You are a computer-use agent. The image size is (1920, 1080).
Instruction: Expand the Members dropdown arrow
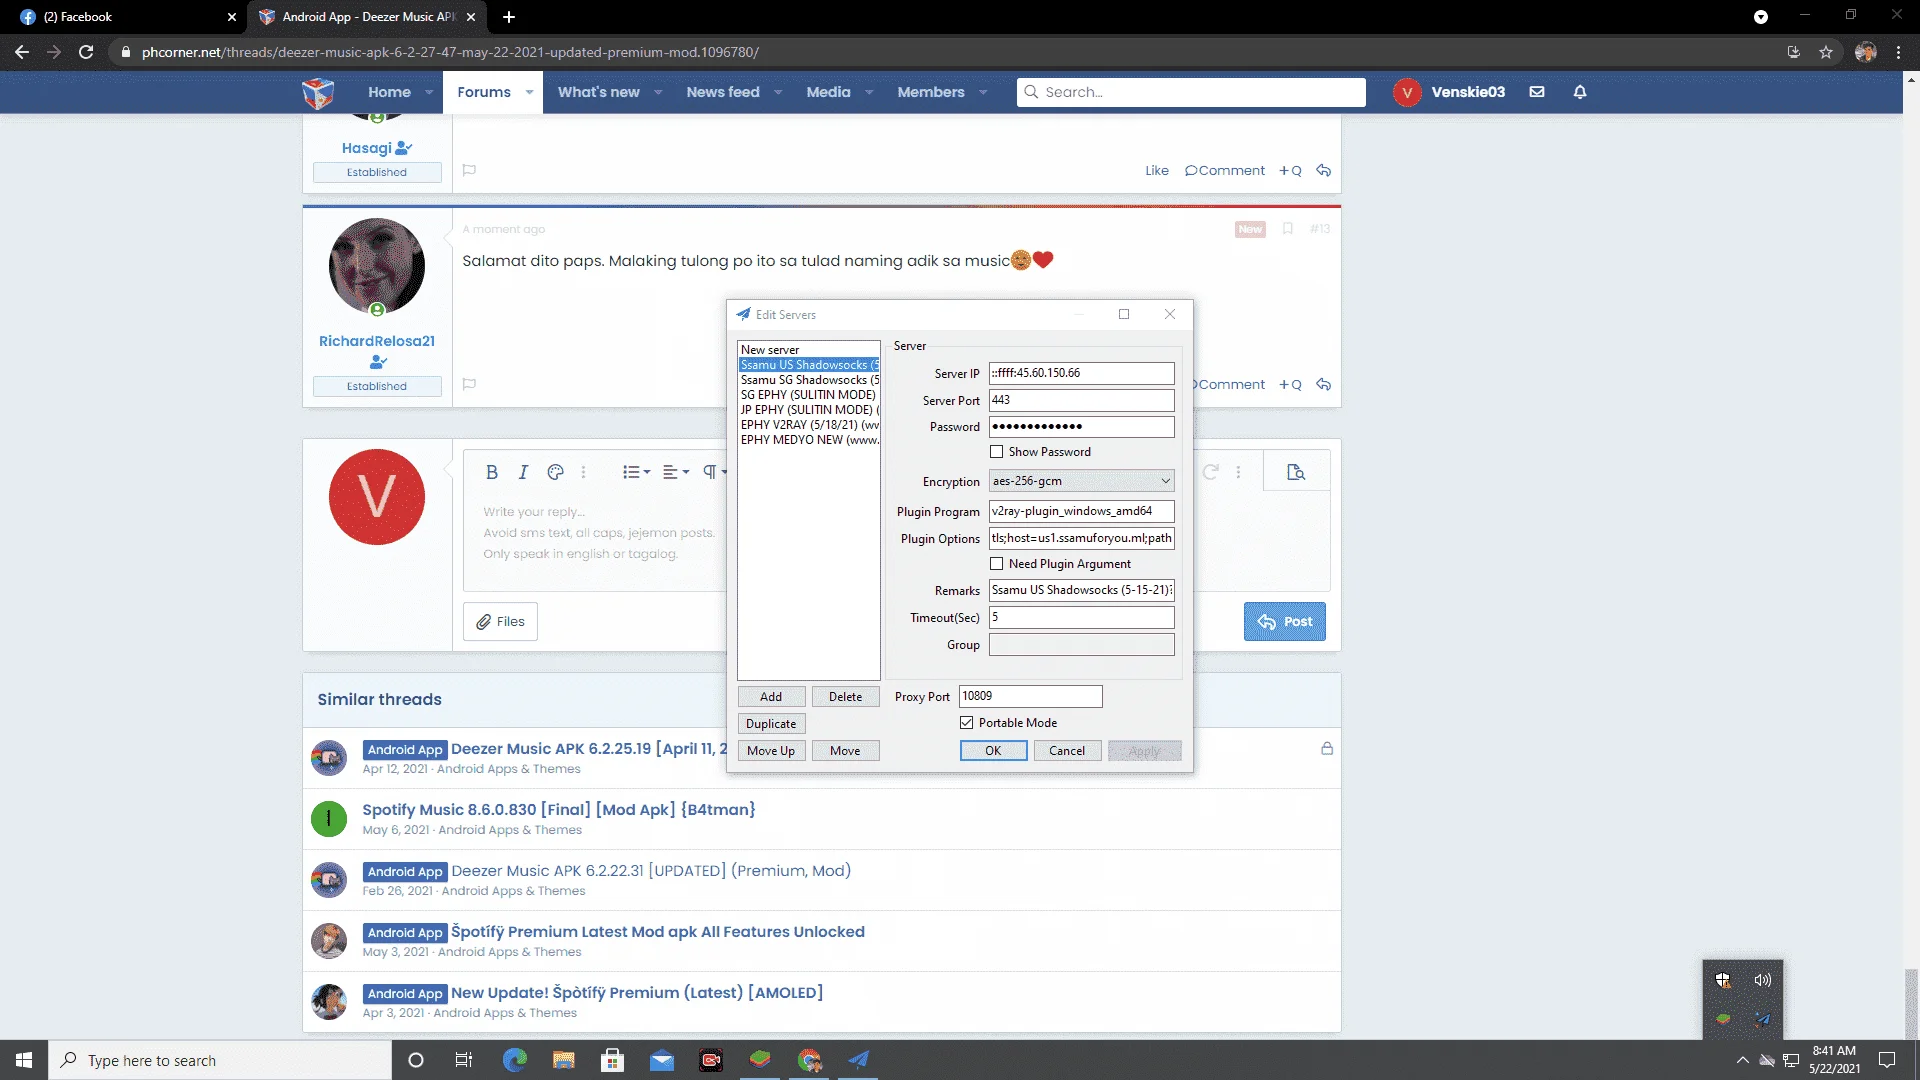click(983, 92)
